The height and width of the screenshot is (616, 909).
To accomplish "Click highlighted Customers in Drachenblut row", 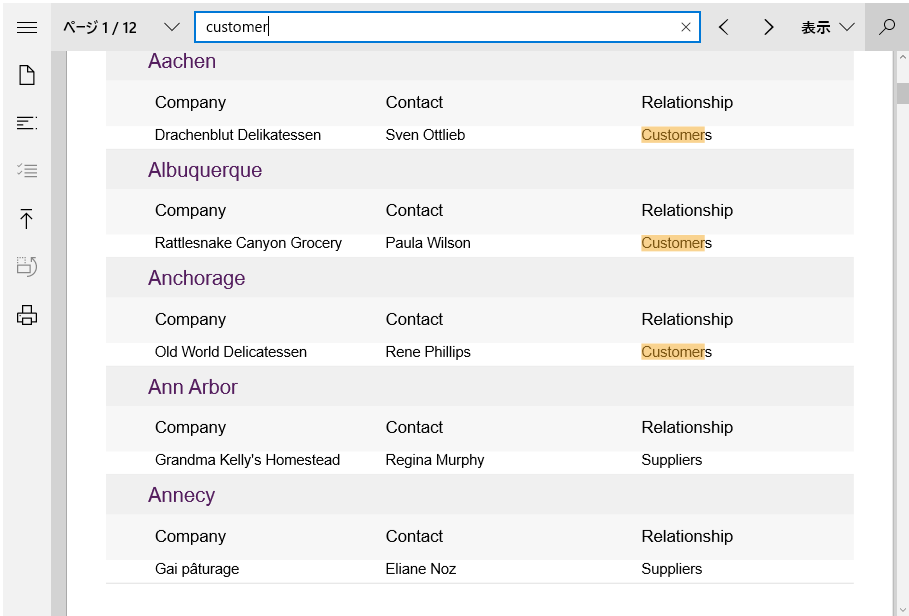I will coord(677,135).
